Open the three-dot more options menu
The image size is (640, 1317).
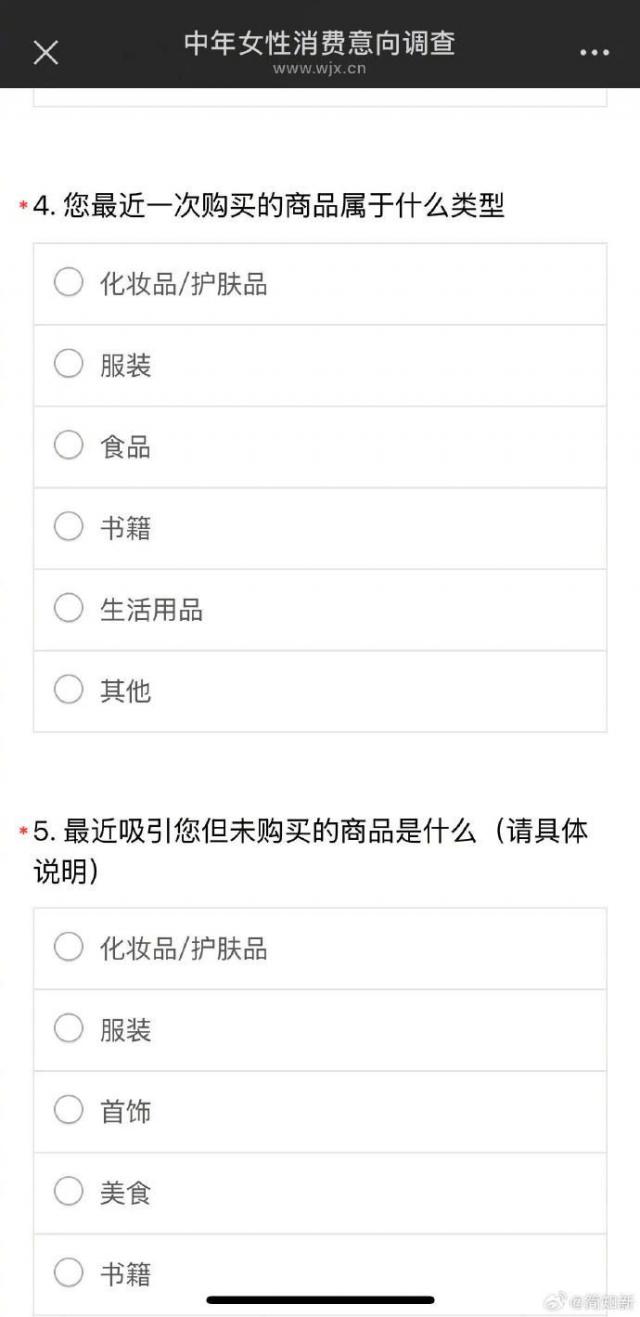click(x=594, y=52)
